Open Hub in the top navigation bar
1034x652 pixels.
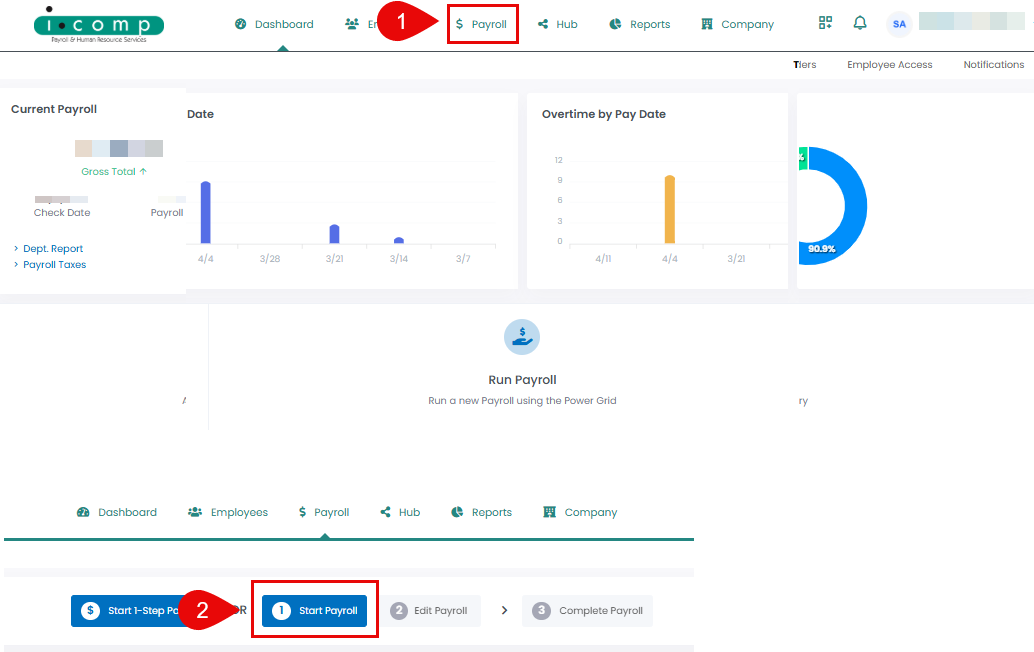point(558,24)
